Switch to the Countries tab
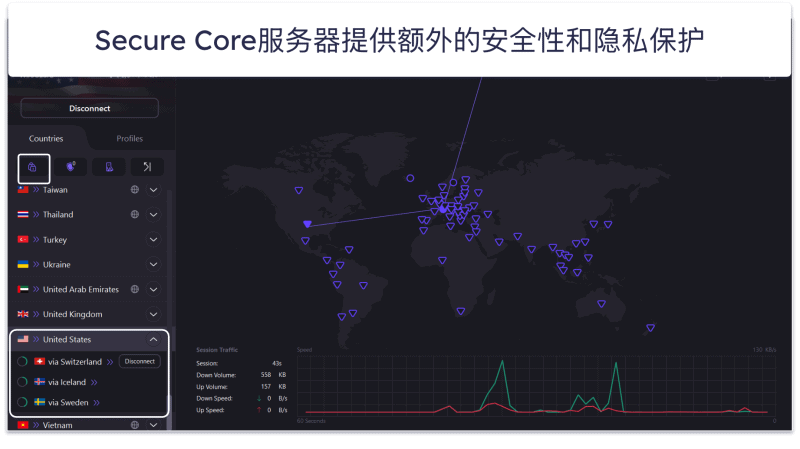This screenshot has width=800, height=449. tap(46, 138)
